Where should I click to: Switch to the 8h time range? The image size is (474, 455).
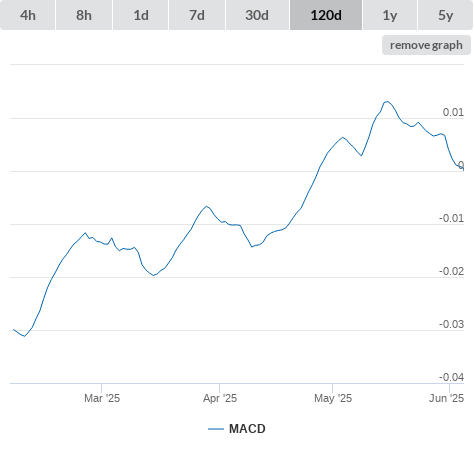(84, 15)
